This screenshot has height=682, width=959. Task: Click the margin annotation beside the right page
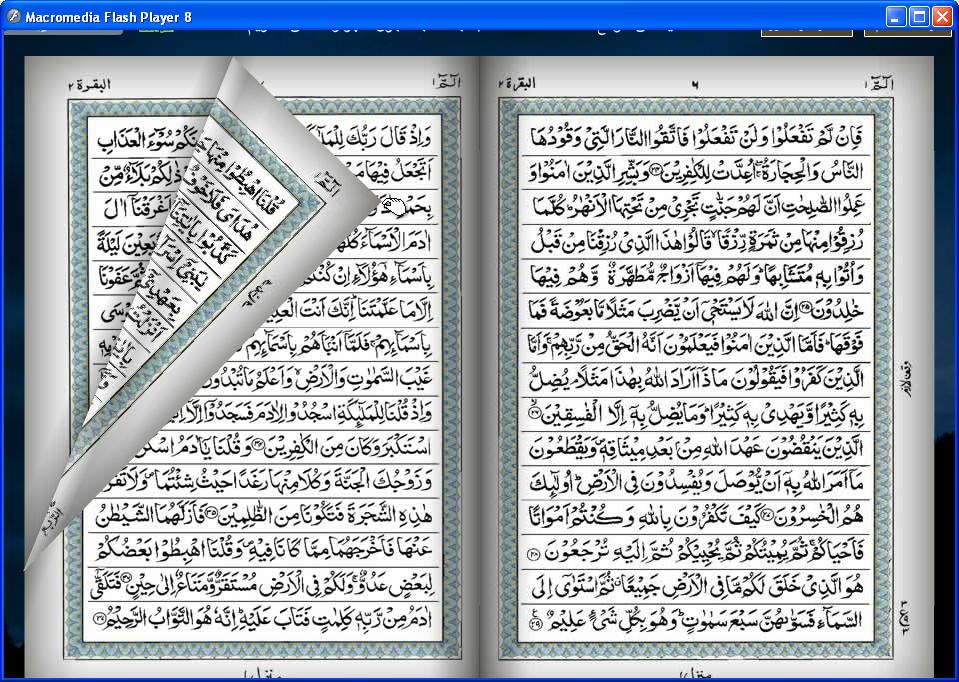907,378
